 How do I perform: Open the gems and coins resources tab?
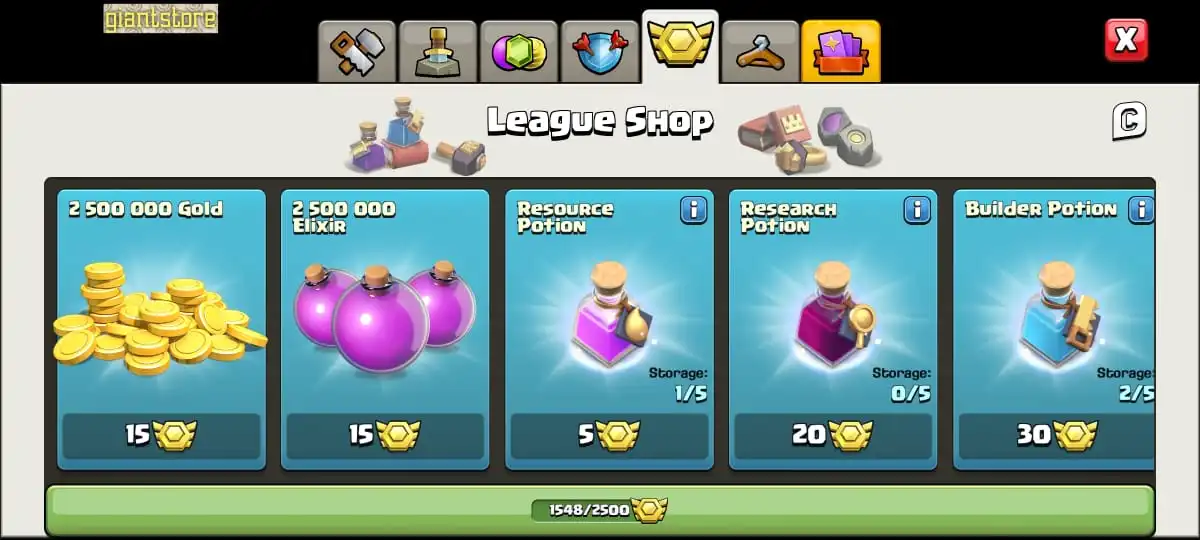519,51
